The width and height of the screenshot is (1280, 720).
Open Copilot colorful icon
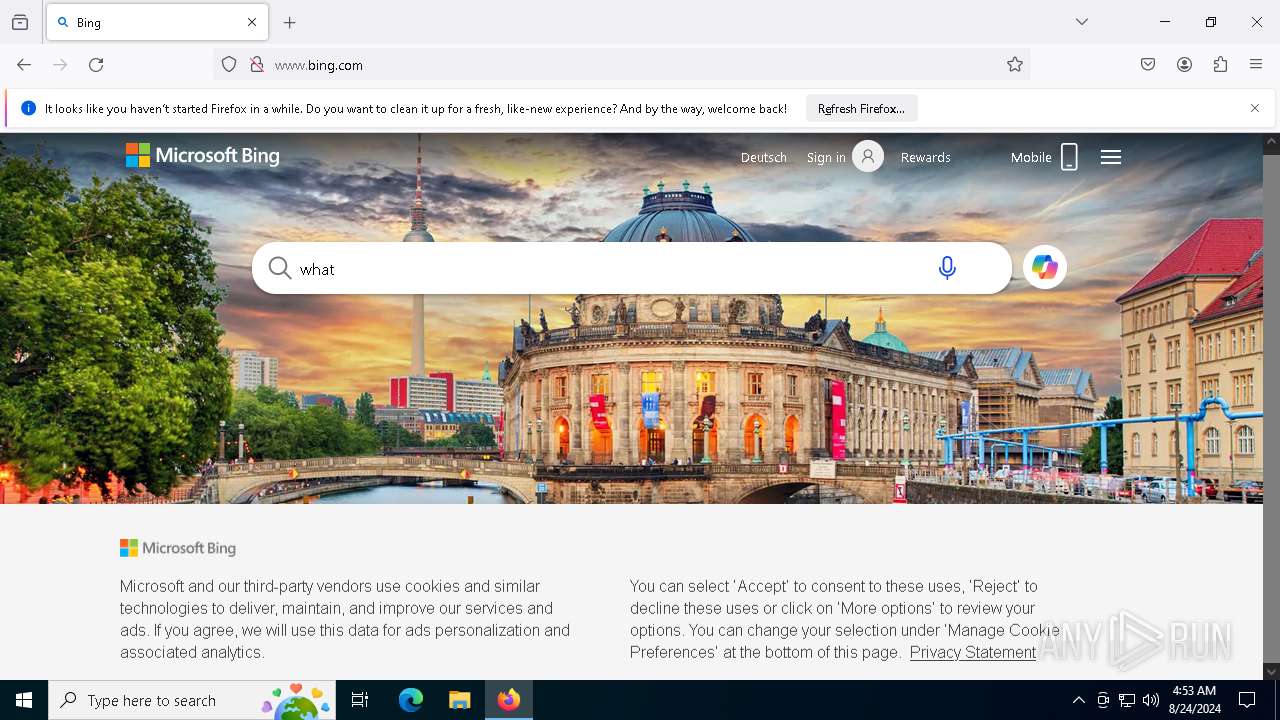tap(1045, 267)
